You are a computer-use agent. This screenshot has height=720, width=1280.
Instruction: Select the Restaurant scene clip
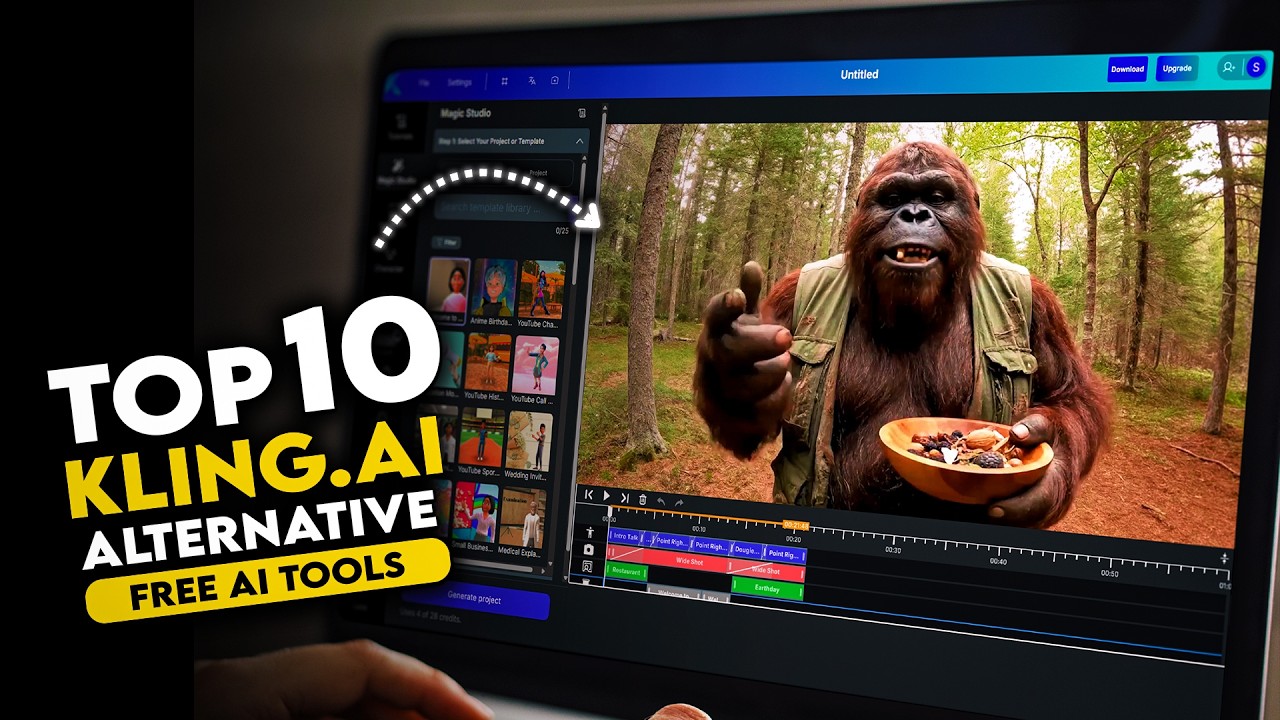[627, 572]
